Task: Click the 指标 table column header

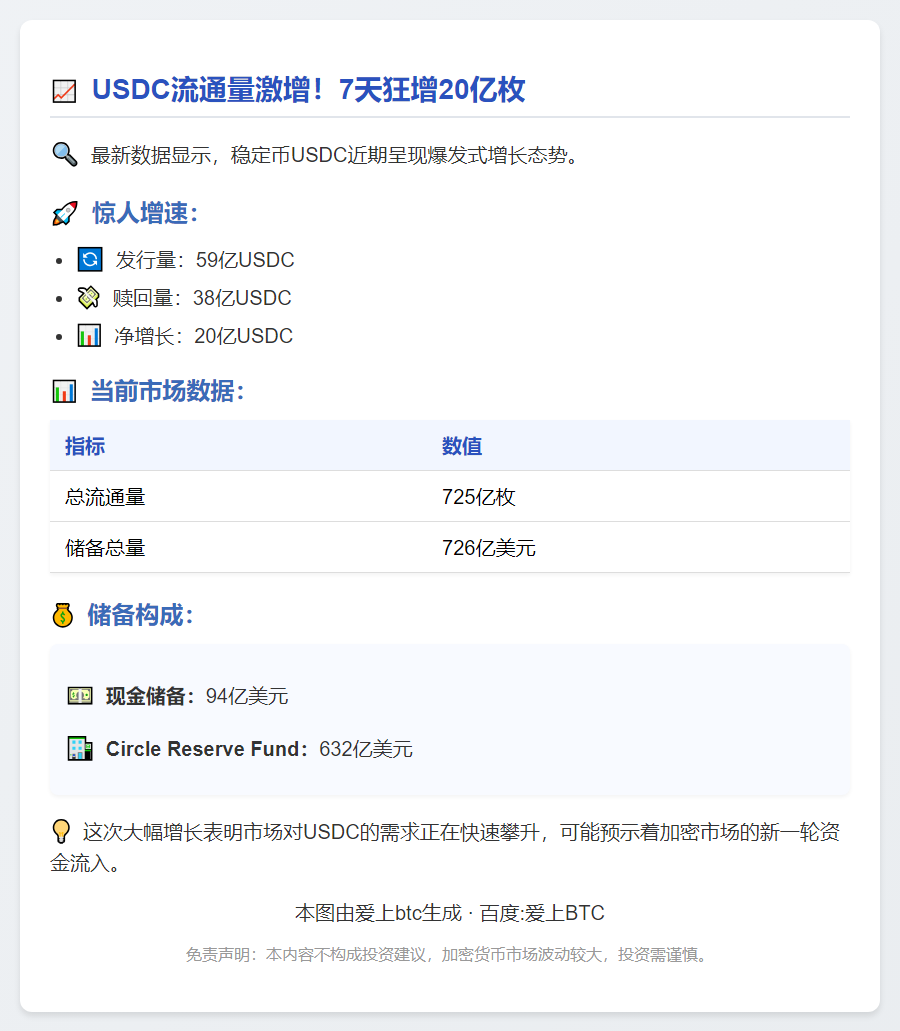Action: click(85, 446)
